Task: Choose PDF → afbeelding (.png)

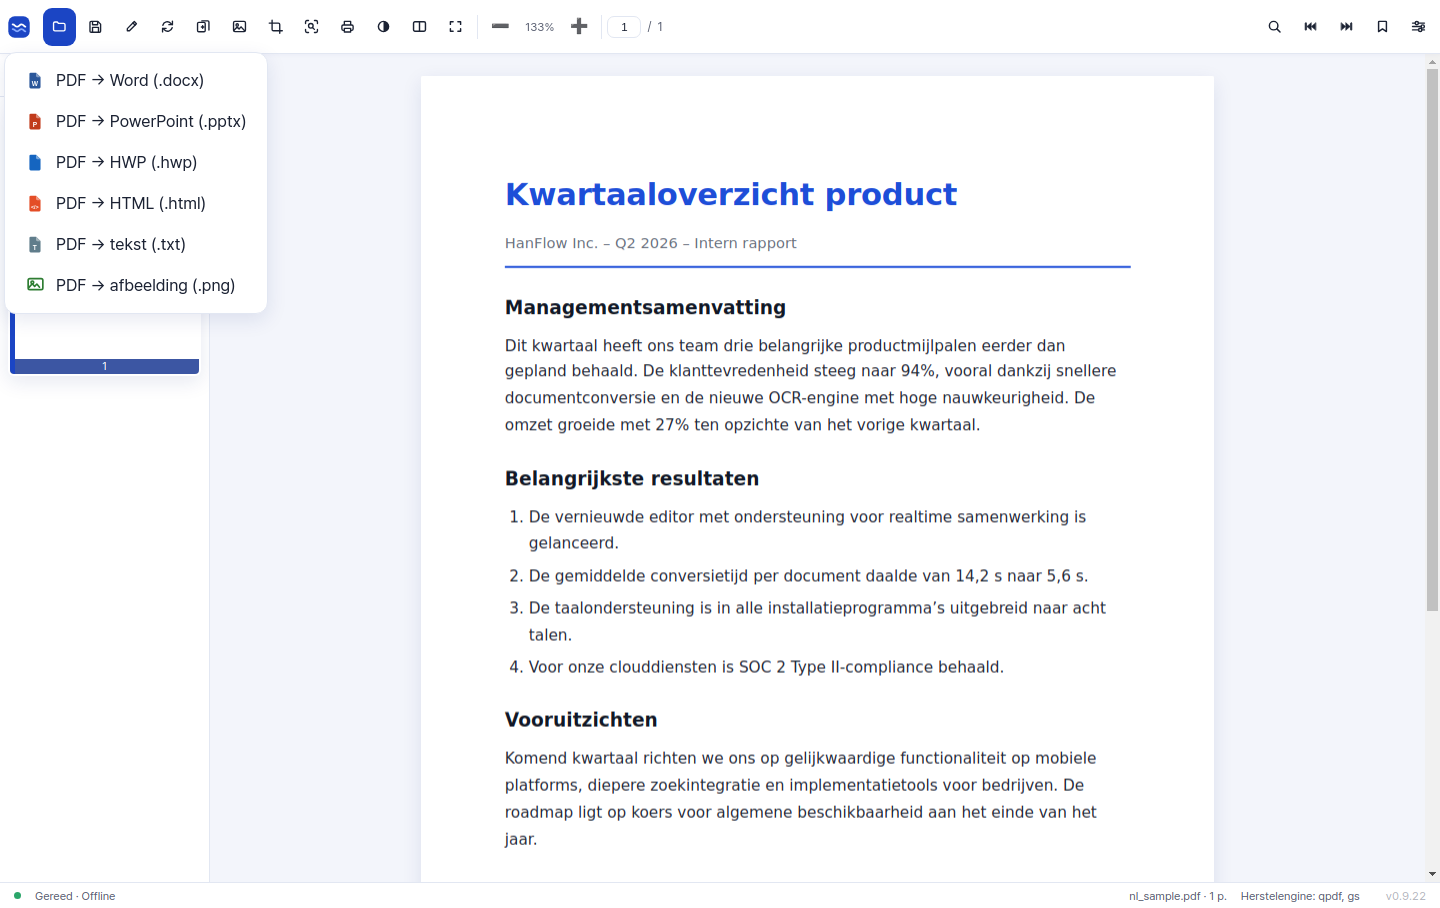Action: pos(136,285)
